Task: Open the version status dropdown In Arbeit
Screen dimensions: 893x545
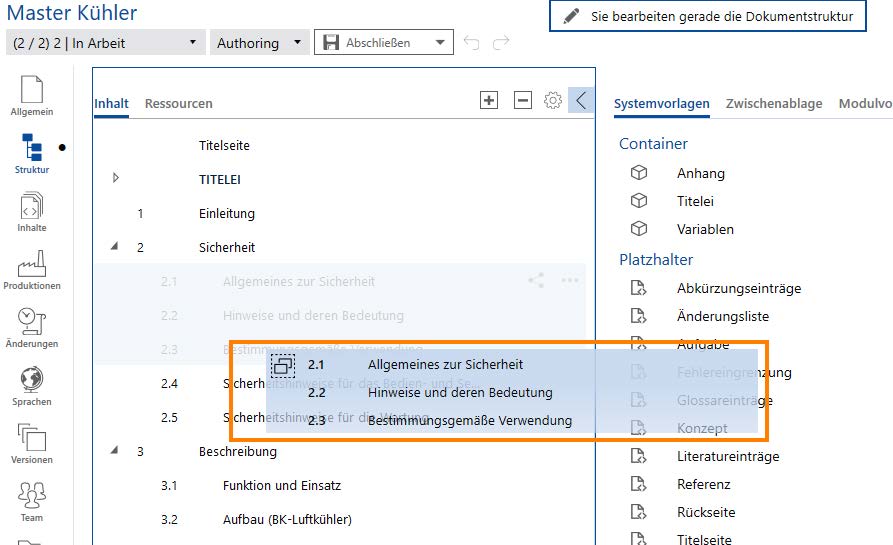Action: 105,43
